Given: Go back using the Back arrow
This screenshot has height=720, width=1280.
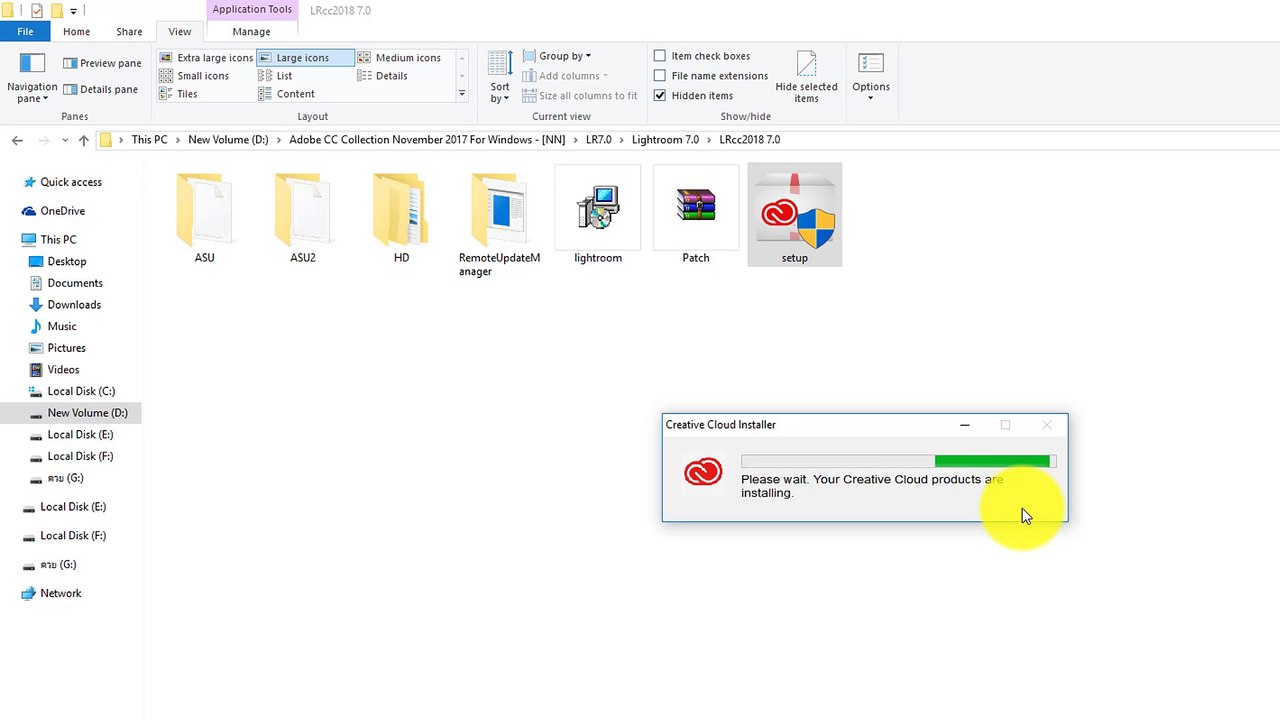Looking at the screenshot, I should point(17,140).
